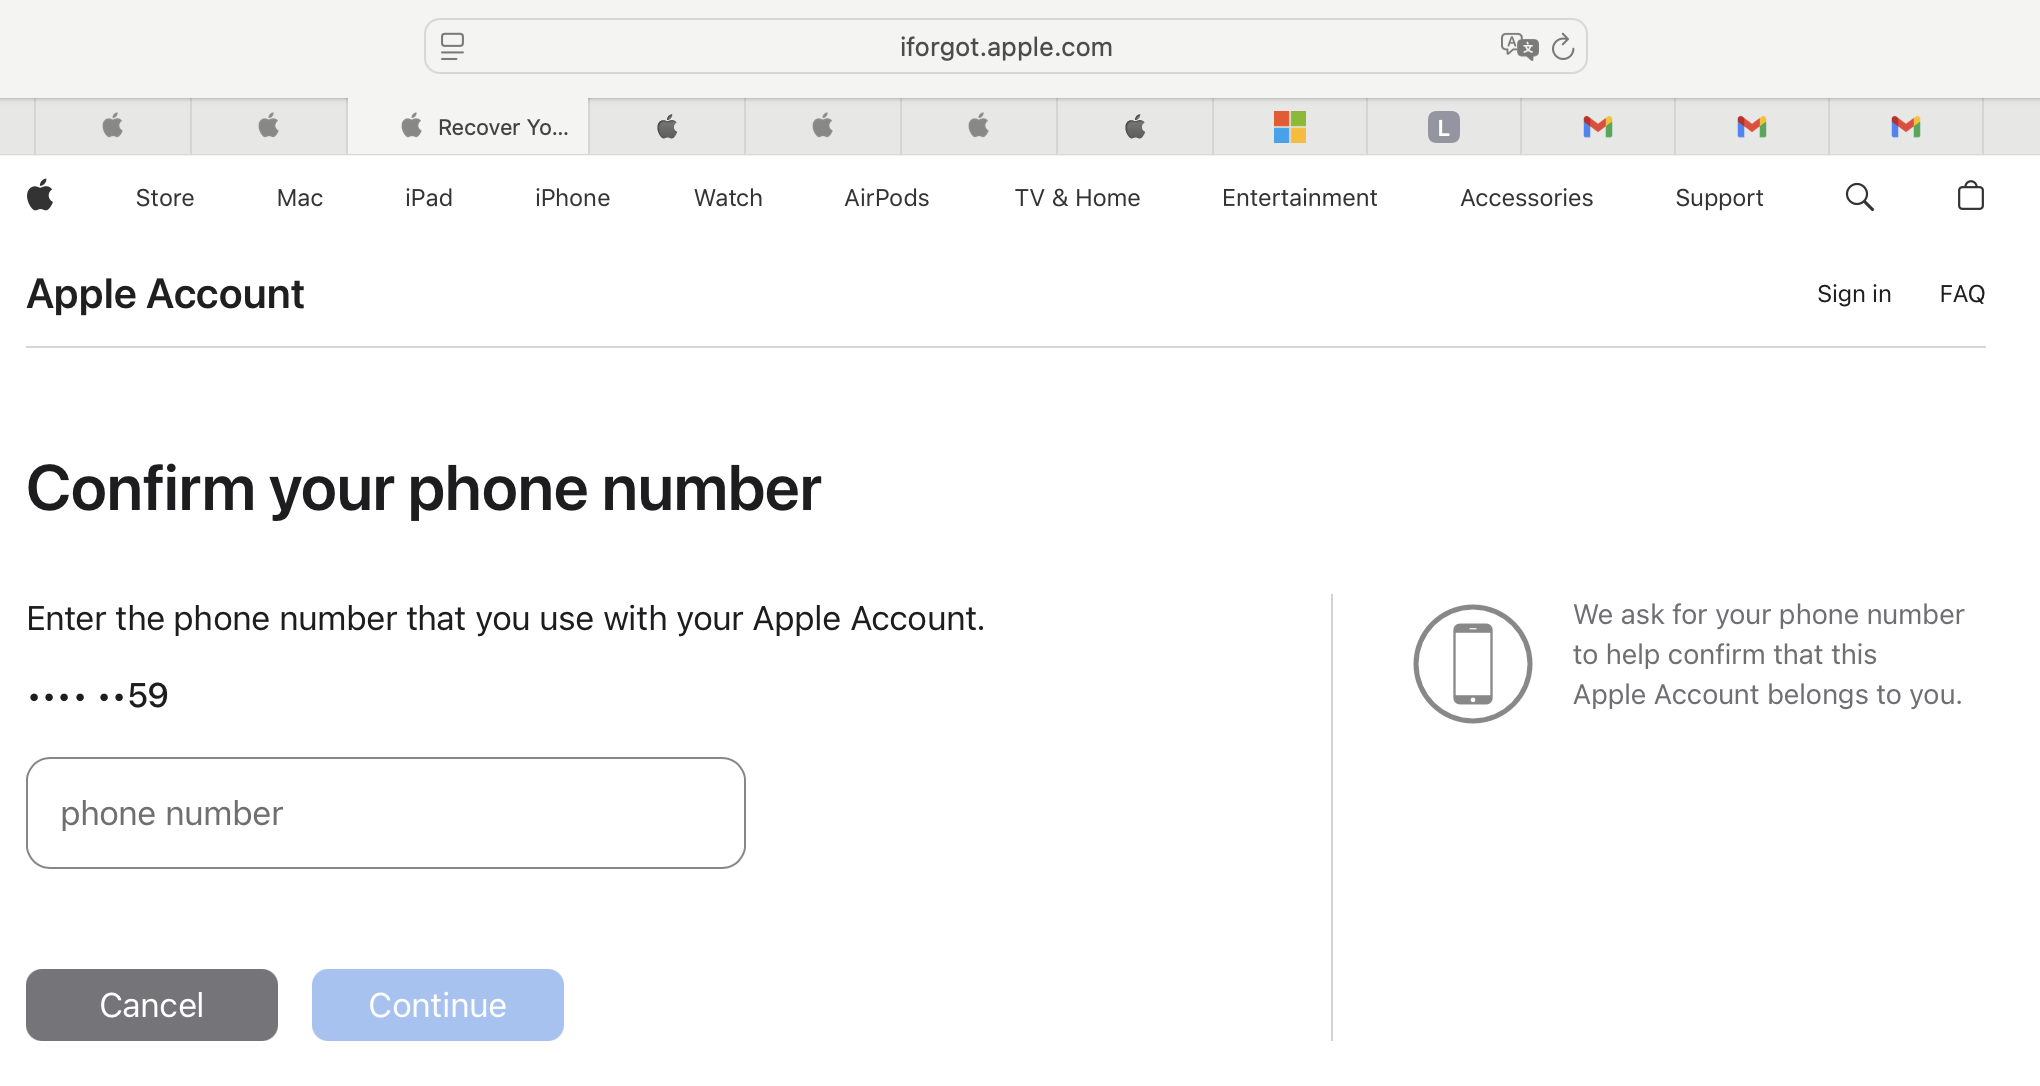Click the Apple logo in navigation
2040x1086 pixels.
40,196
